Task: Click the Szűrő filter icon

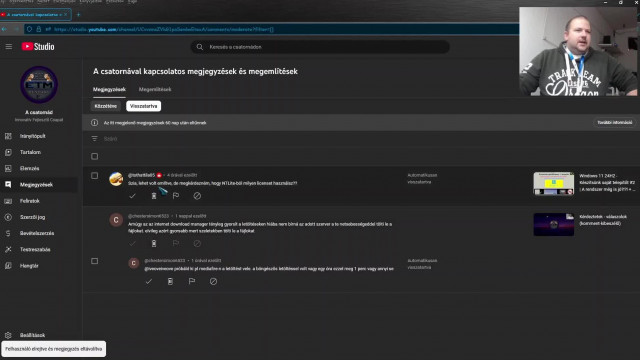Action: pos(94,139)
